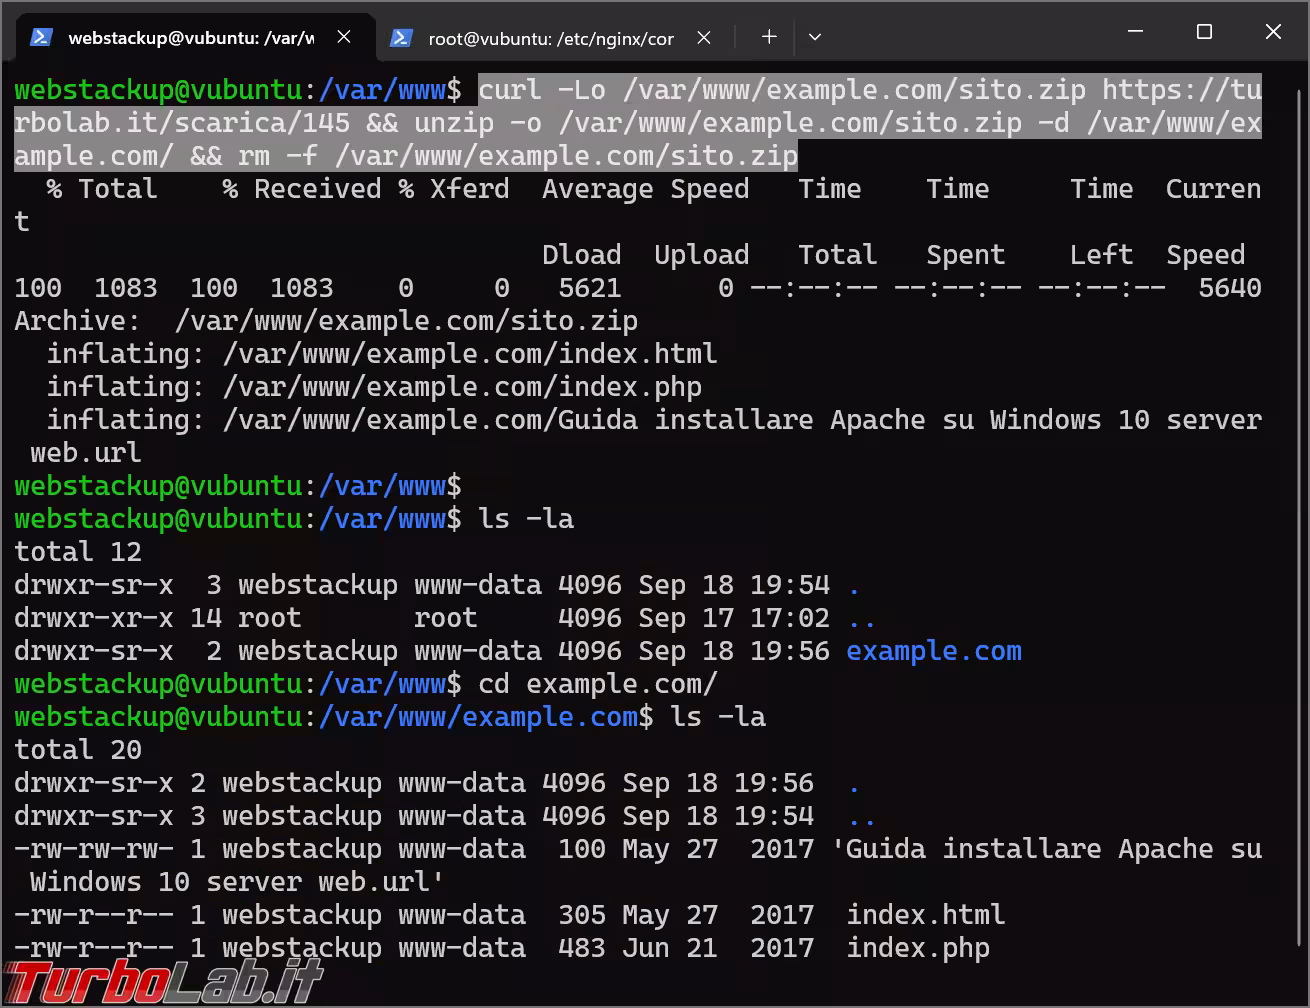1310x1008 pixels.
Task: Click the 'cd example.com/' command text
Action: [x=597, y=684]
